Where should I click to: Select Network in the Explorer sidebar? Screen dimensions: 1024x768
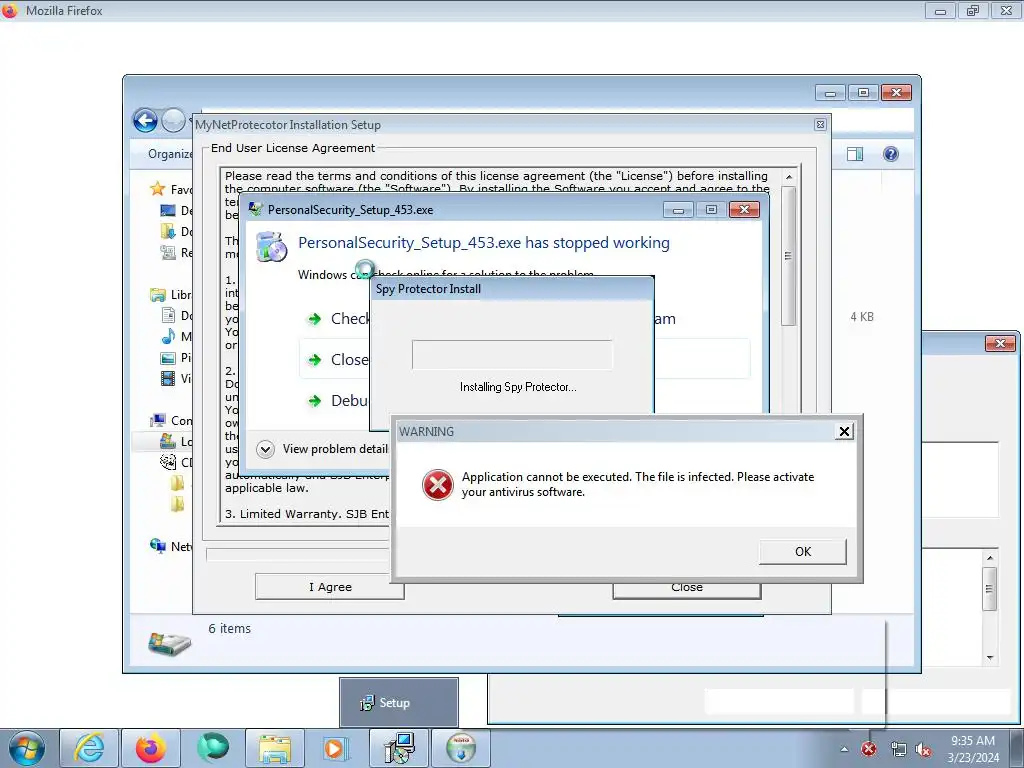click(x=171, y=546)
